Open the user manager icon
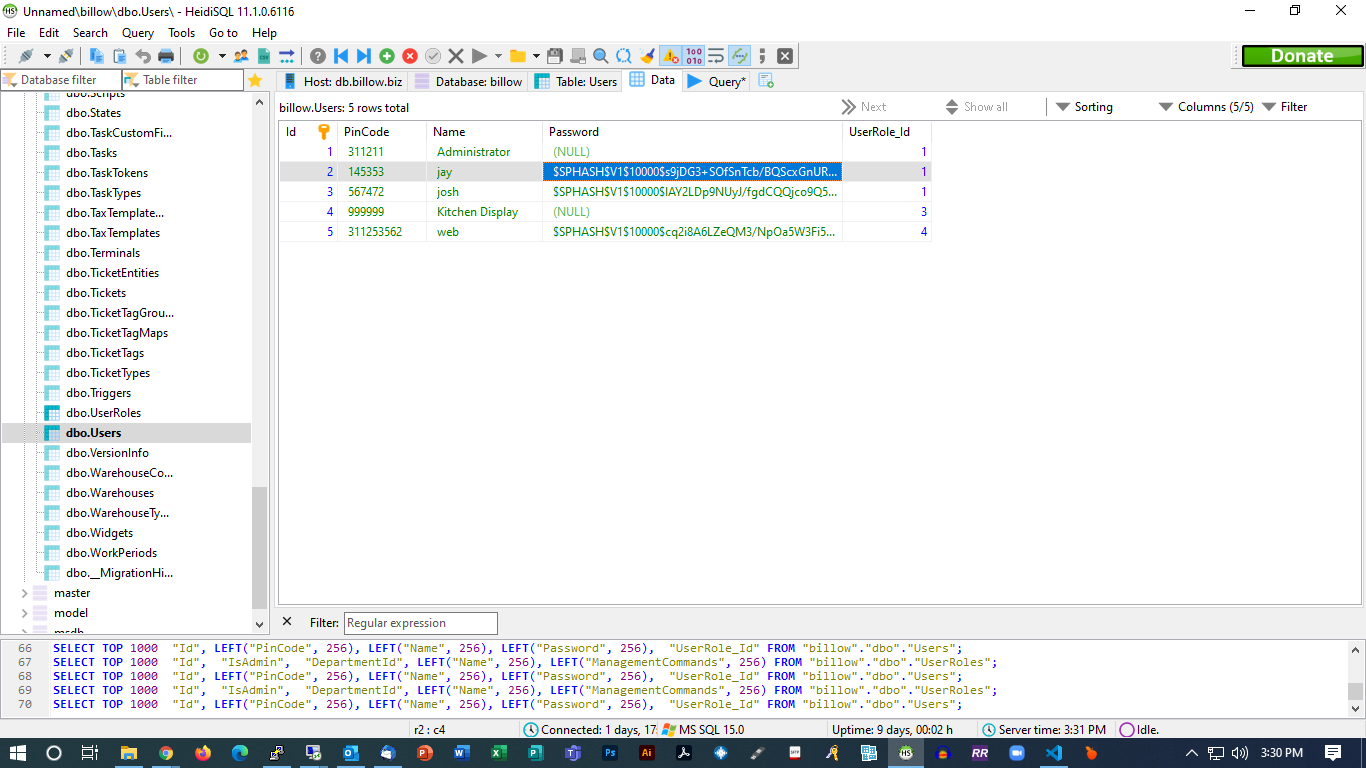The width and height of the screenshot is (1366, 768). tap(241, 56)
